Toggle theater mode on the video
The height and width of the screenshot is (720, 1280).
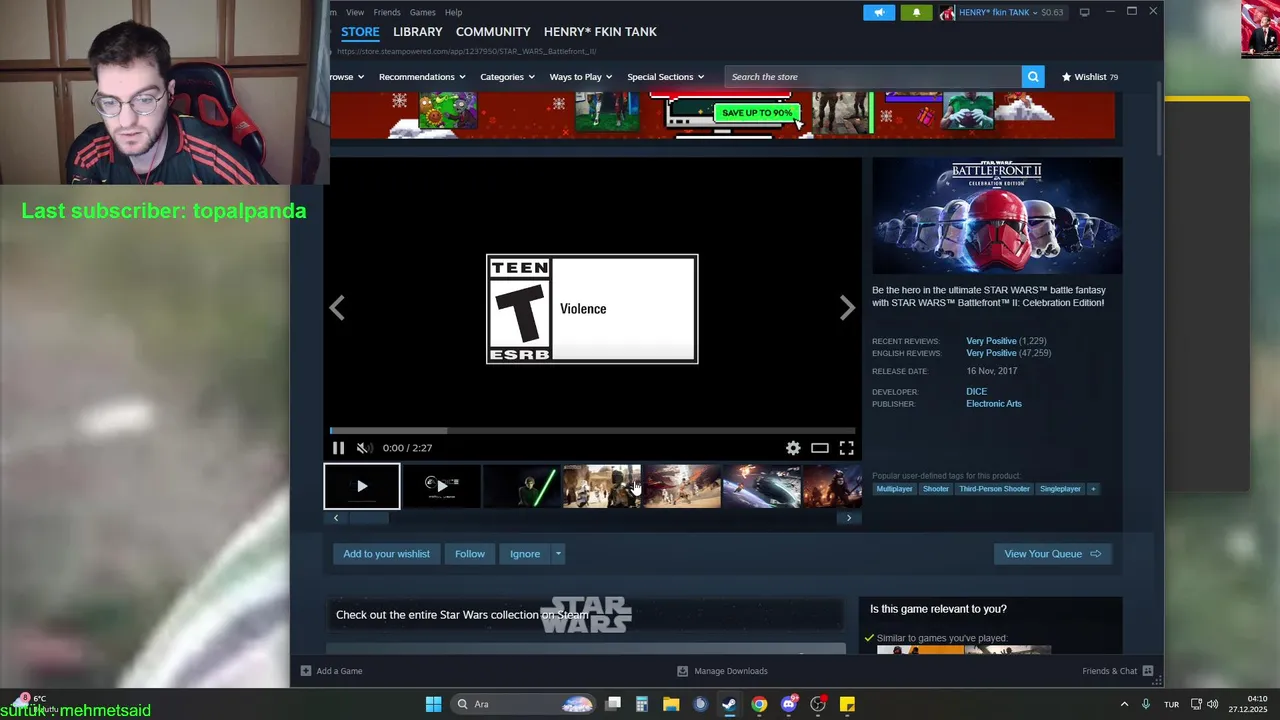click(x=820, y=448)
